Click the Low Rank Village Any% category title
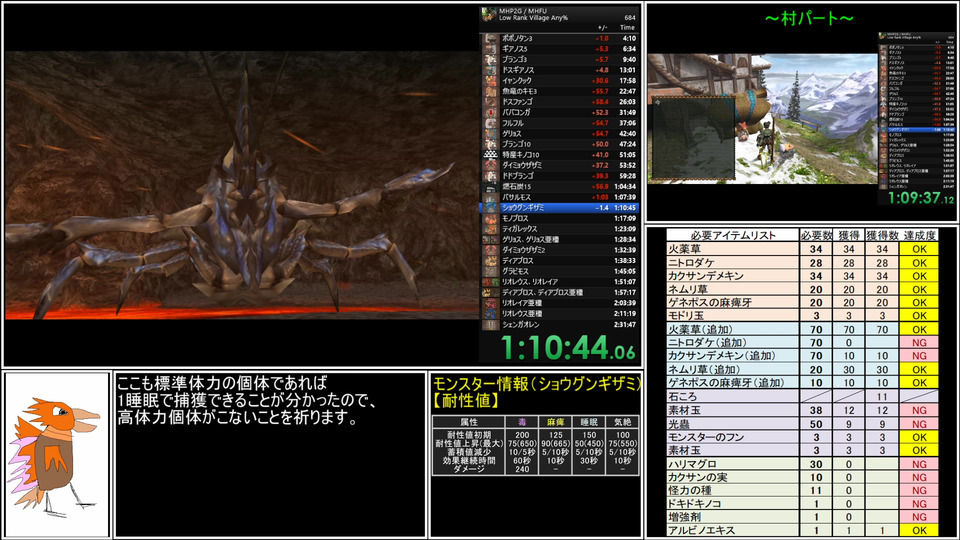This screenshot has height=540, width=960. tap(533, 18)
